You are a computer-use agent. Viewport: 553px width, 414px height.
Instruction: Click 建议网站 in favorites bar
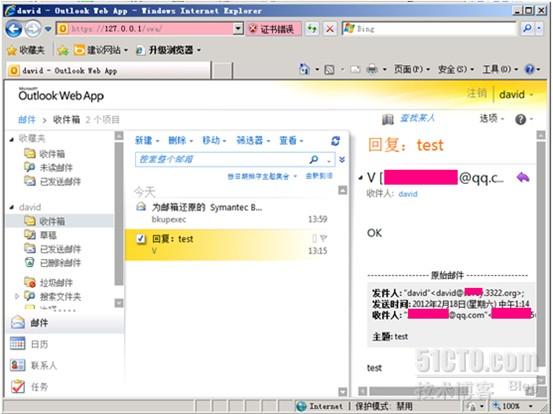(x=101, y=50)
